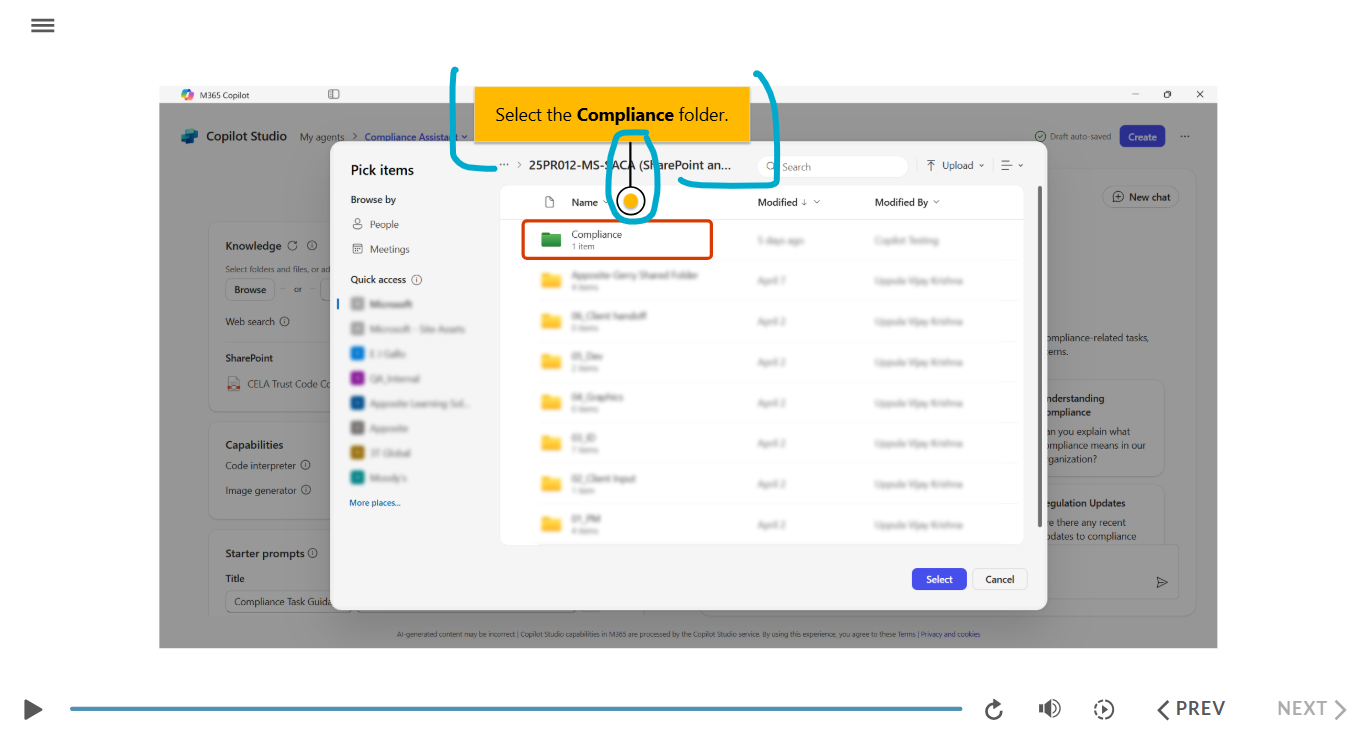Open the course hamburger menu
Image resolution: width=1365 pixels, height=730 pixels.
pyautogui.click(x=42, y=26)
